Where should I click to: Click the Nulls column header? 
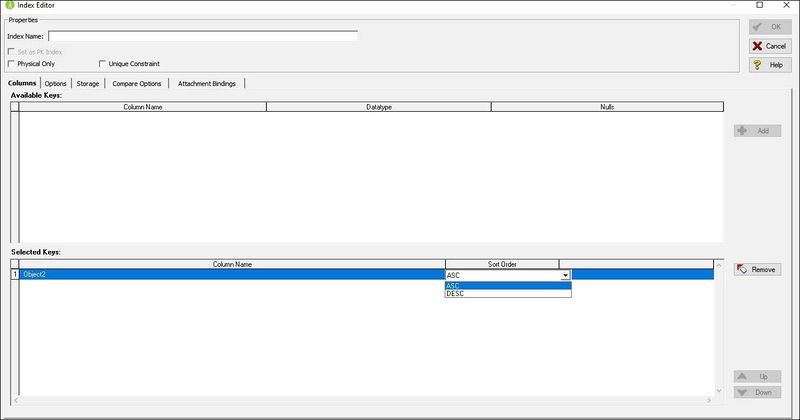click(607, 107)
